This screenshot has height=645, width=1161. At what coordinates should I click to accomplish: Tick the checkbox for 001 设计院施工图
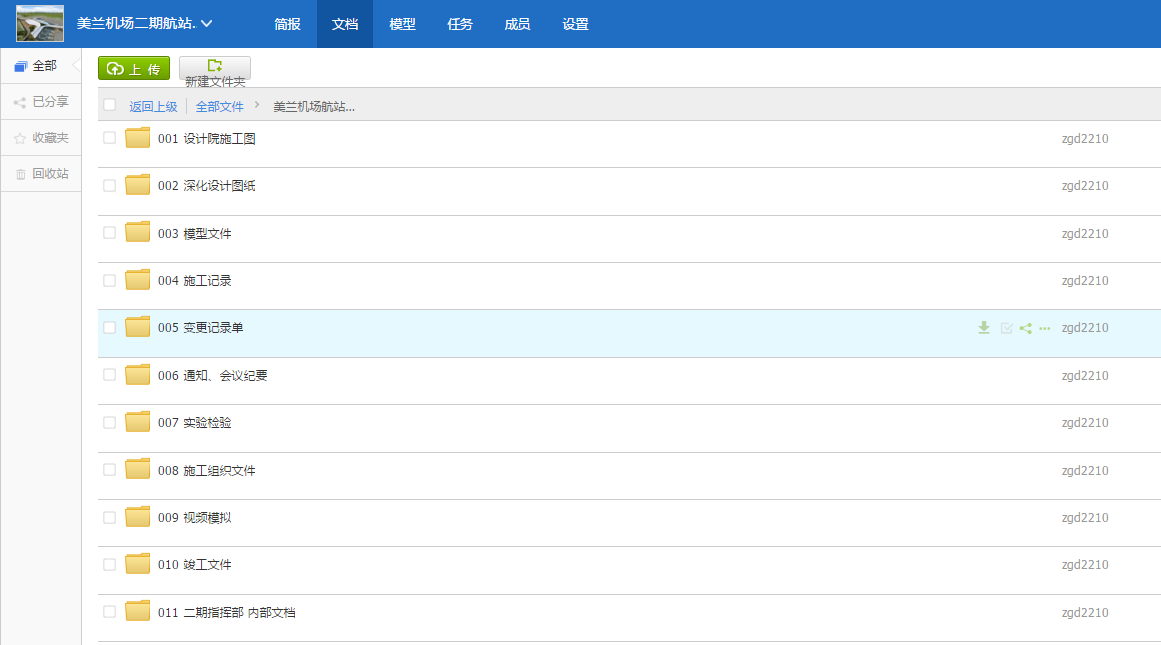click(110, 138)
